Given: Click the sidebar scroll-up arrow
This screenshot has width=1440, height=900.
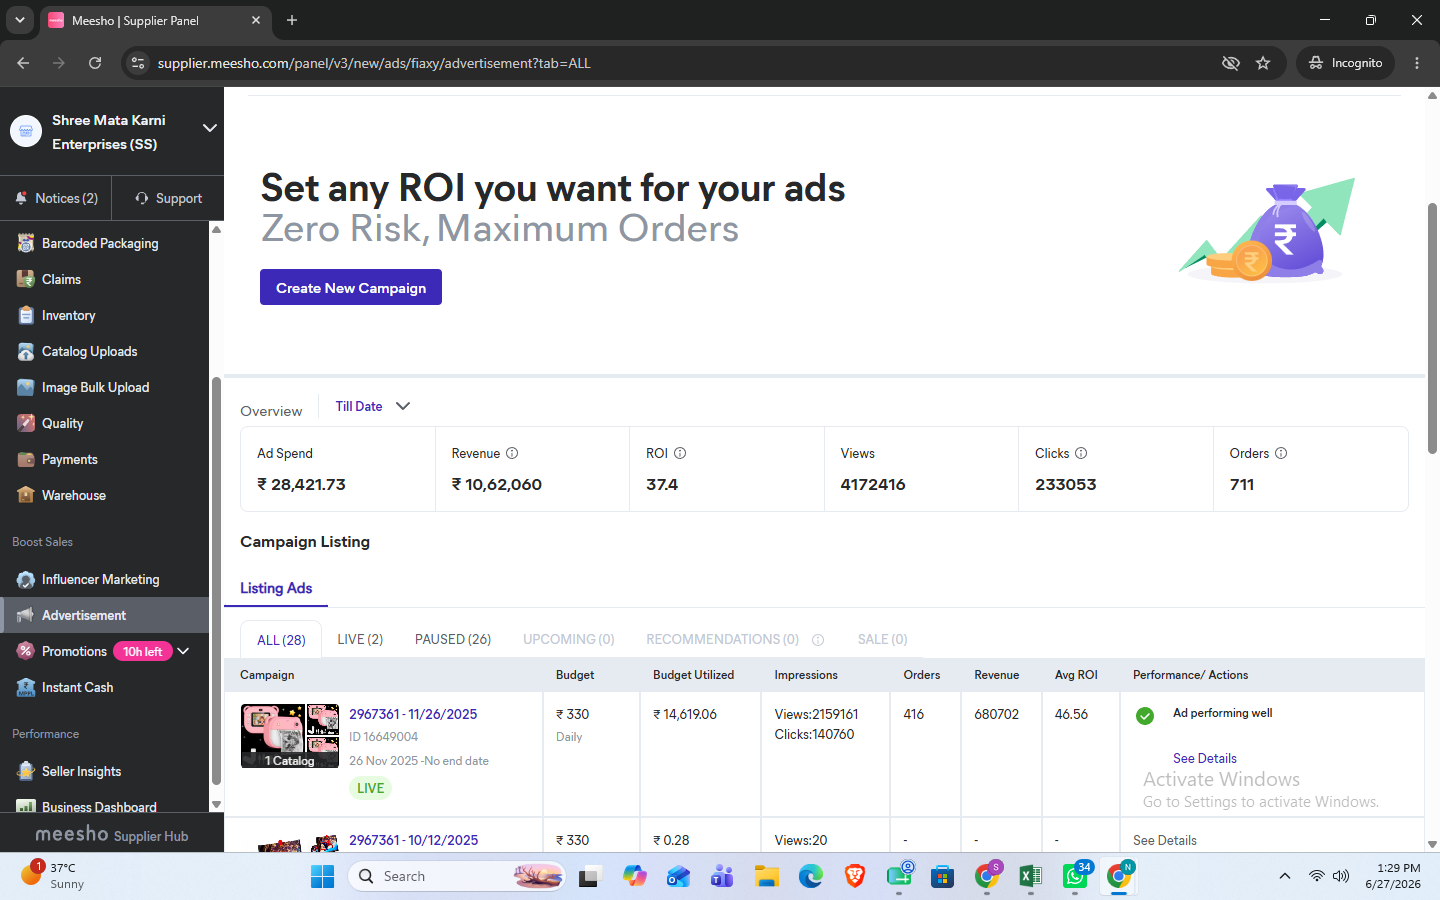Looking at the screenshot, I should 216,230.
